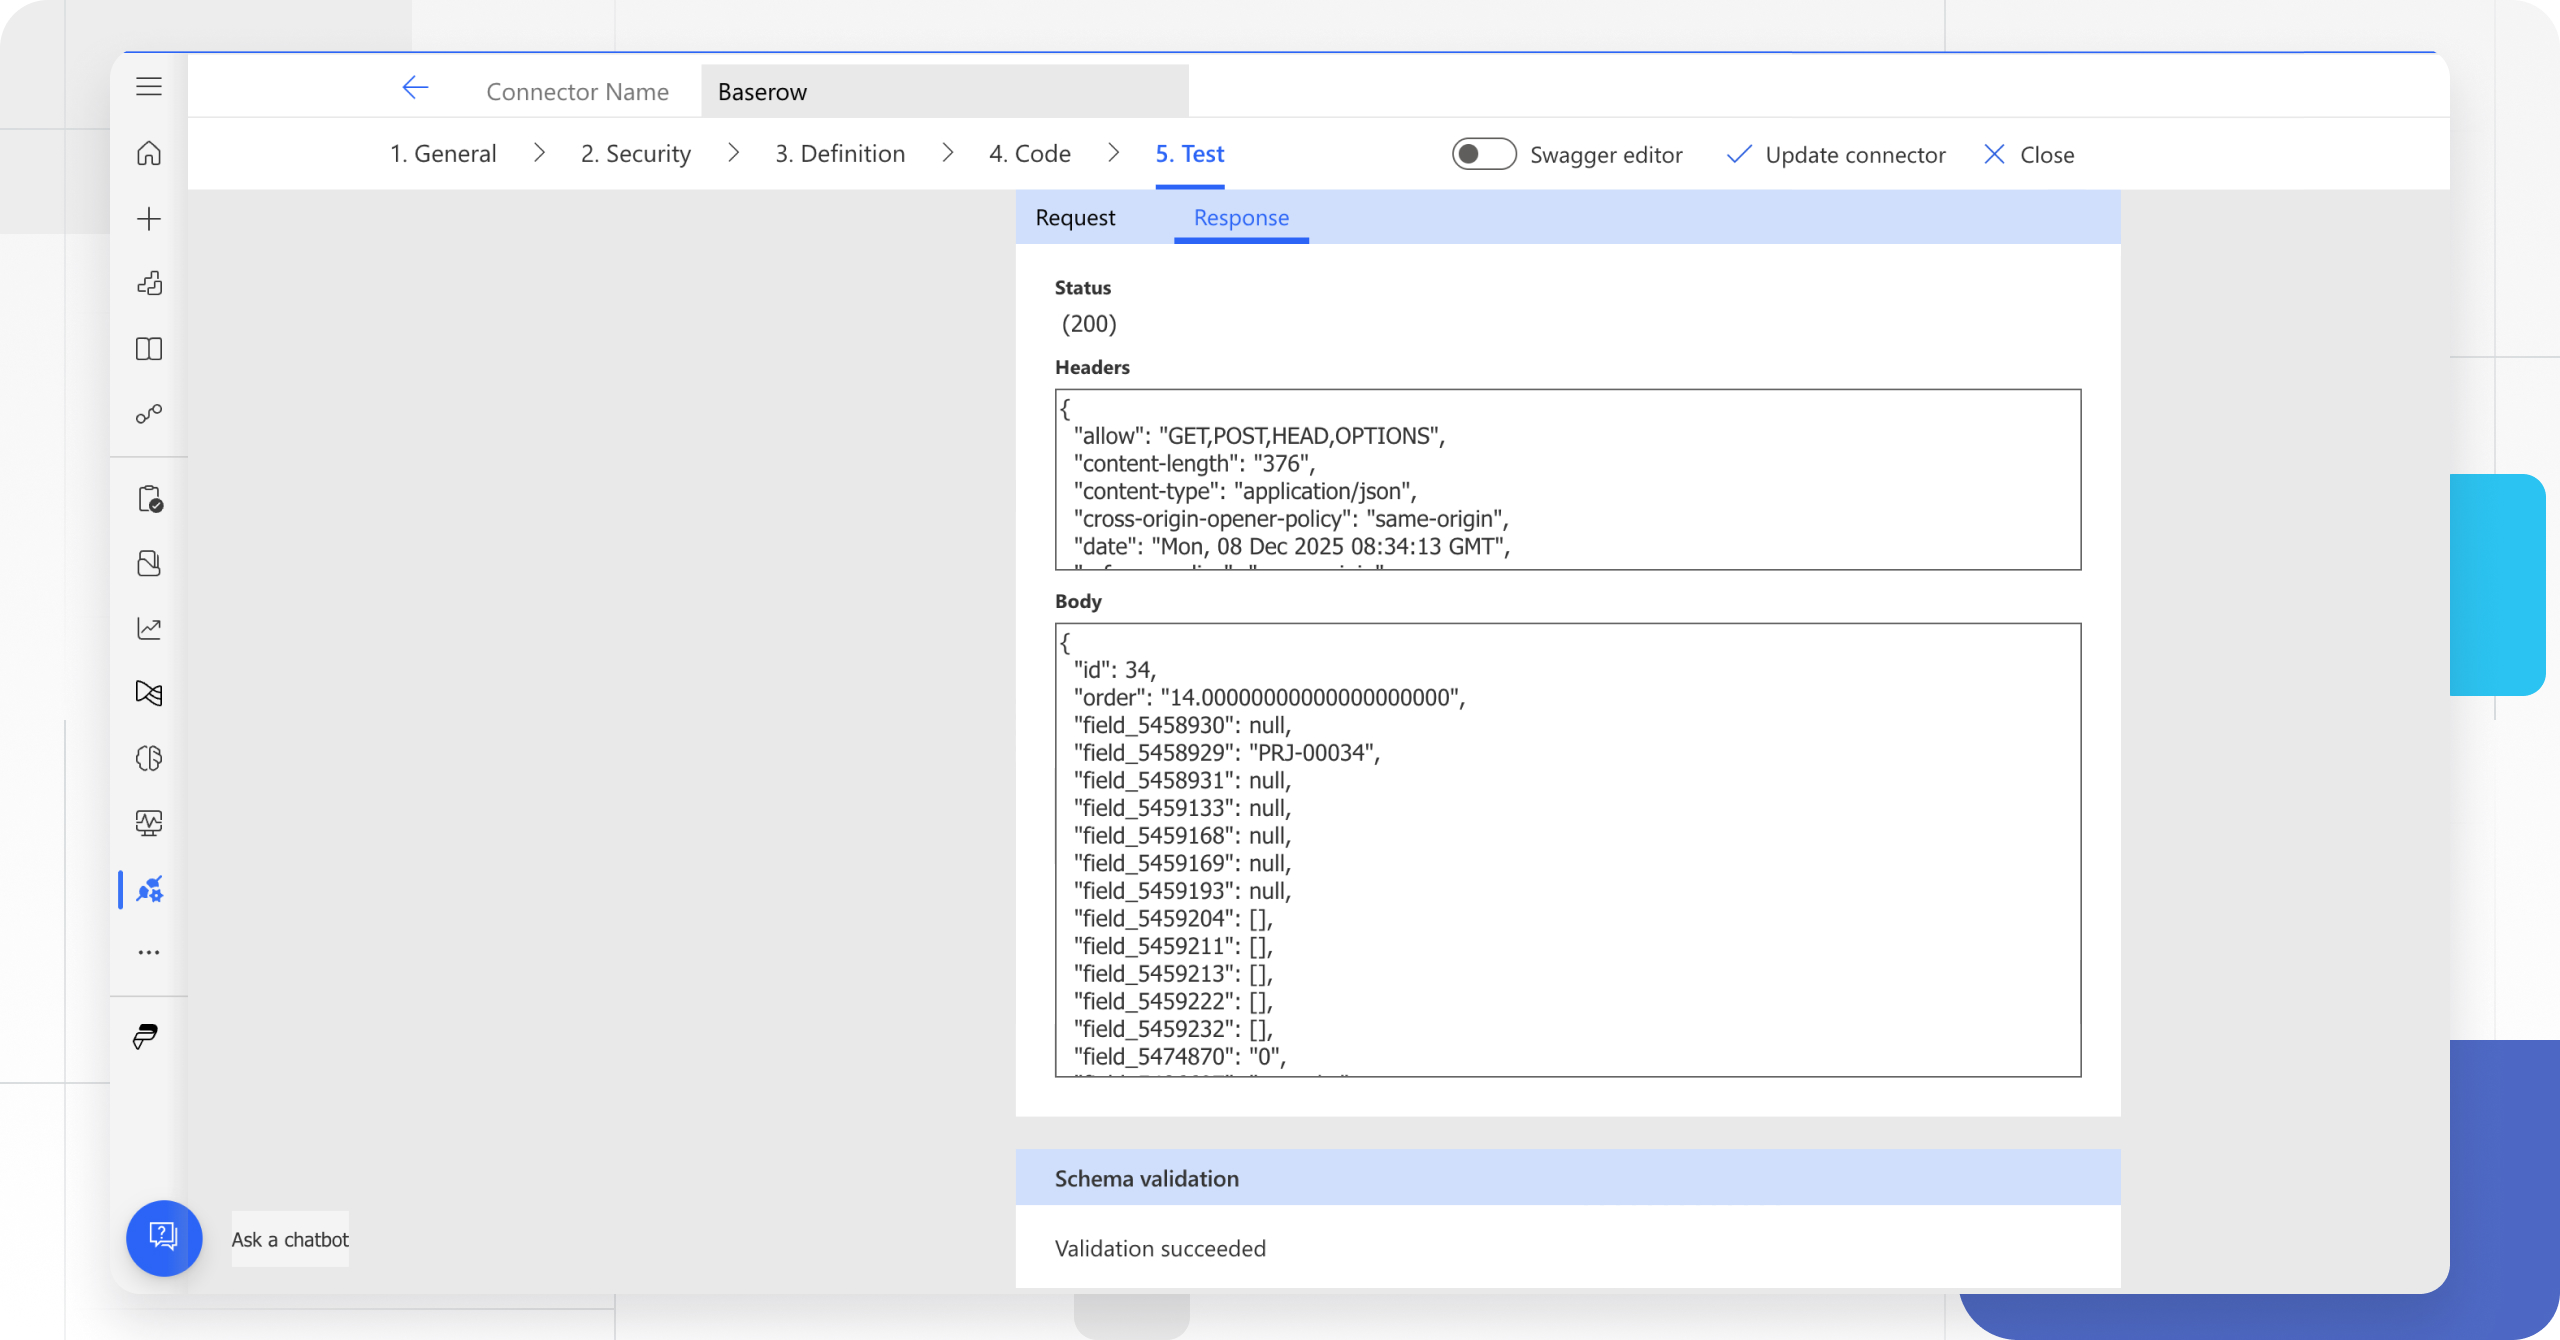Click the Close button in toolbar
The height and width of the screenshot is (1340, 2560).
coord(2029,155)
